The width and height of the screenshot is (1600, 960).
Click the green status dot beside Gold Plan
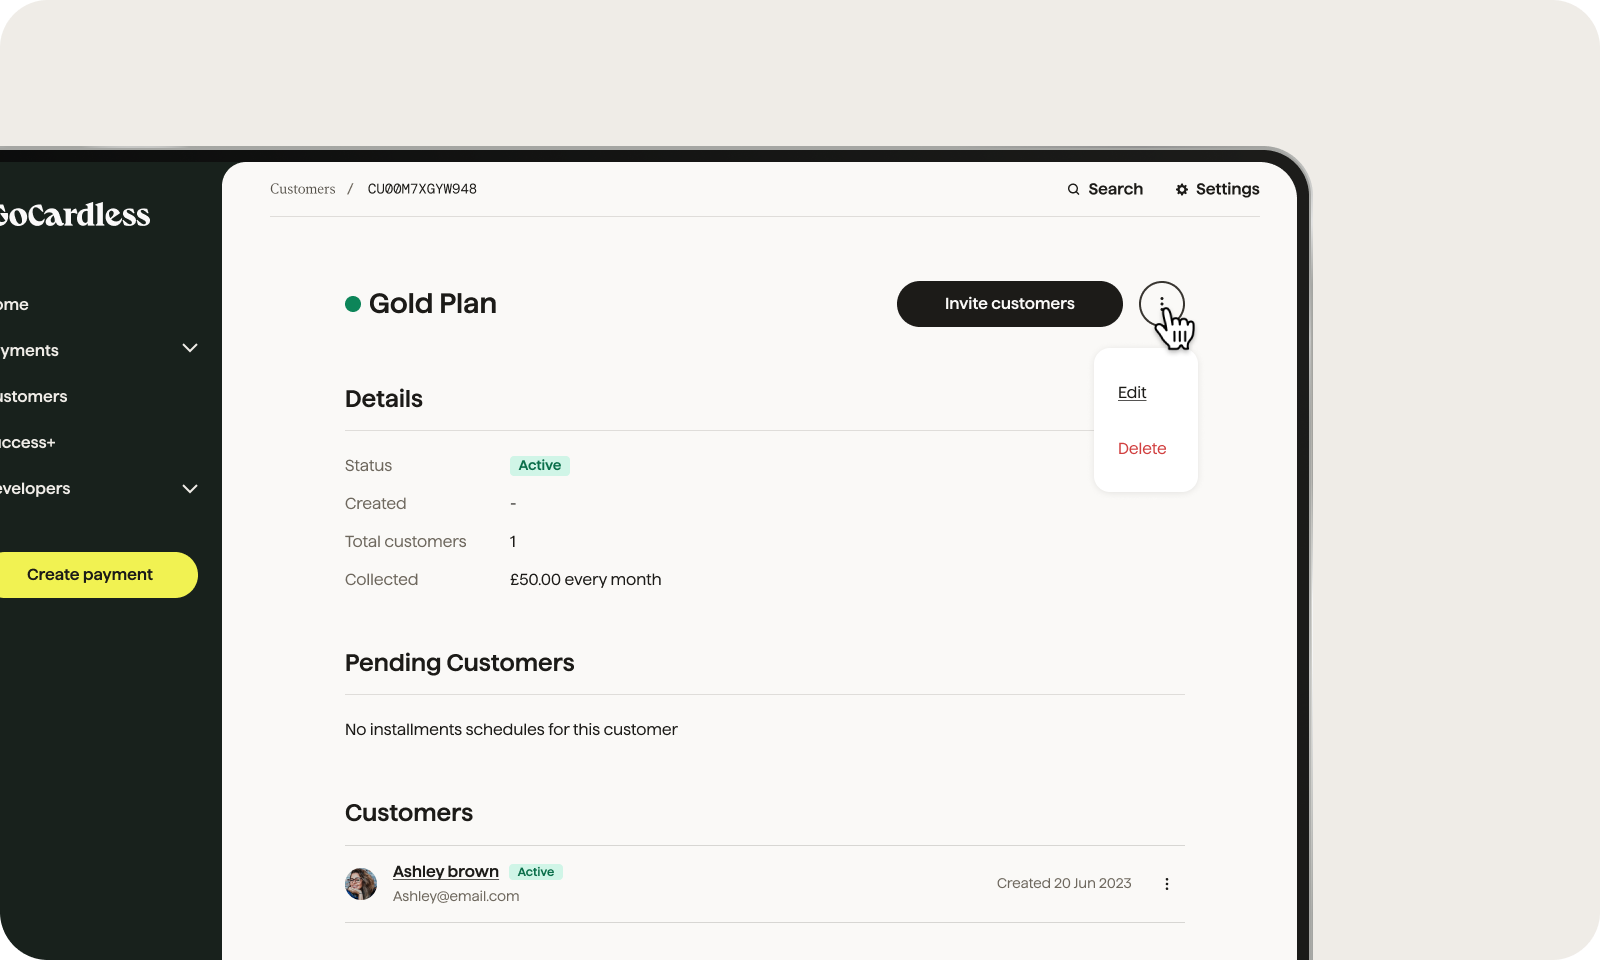tap(353, 304)
